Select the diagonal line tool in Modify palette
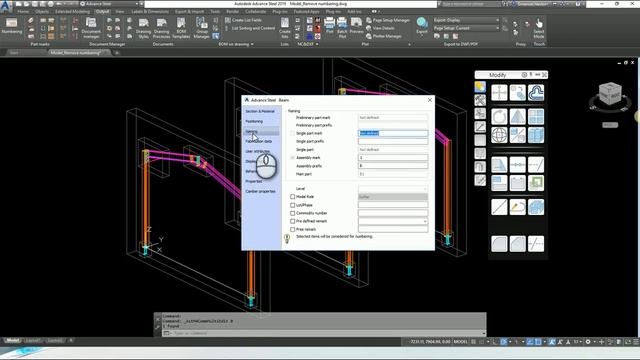 pyautogui.click(x=499, y=207)
